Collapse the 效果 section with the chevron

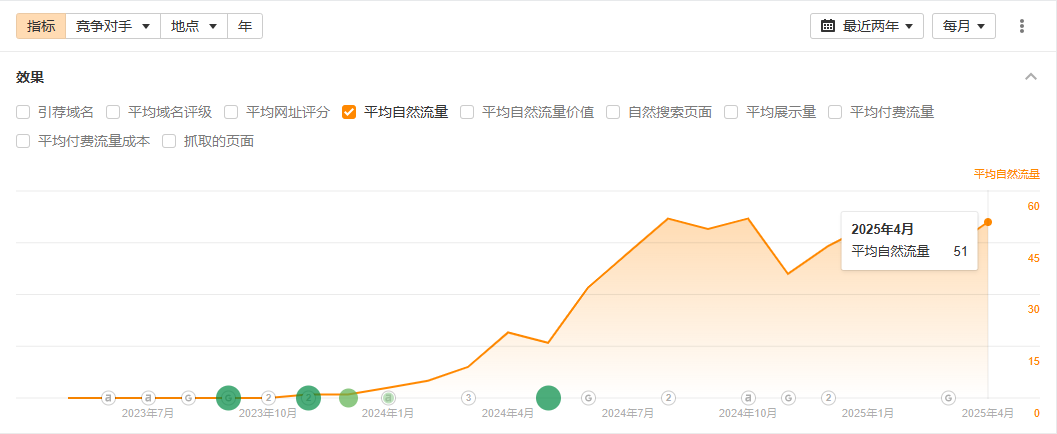tap(1031, 77)
